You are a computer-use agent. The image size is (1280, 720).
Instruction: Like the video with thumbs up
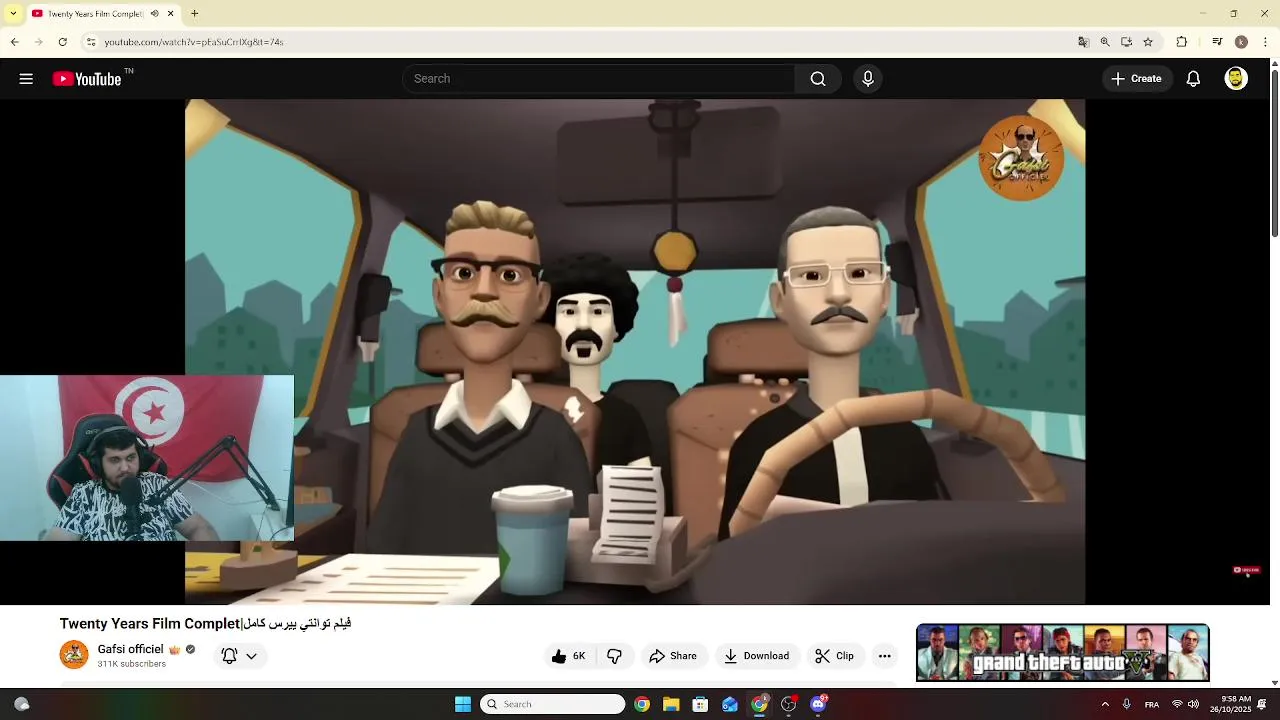pos(569,656)
